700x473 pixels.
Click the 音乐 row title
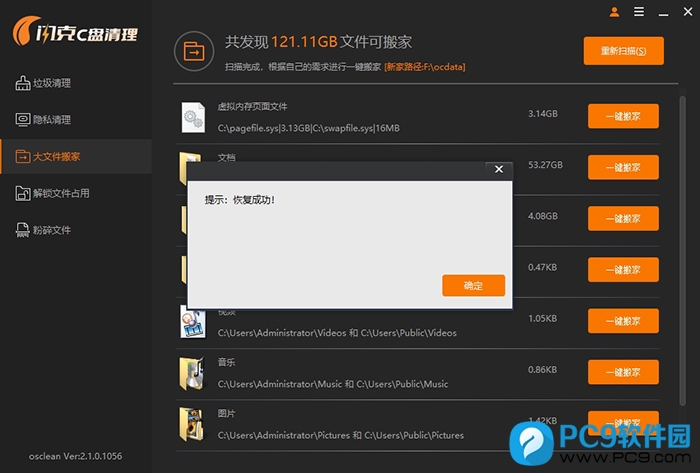(226, 362)
